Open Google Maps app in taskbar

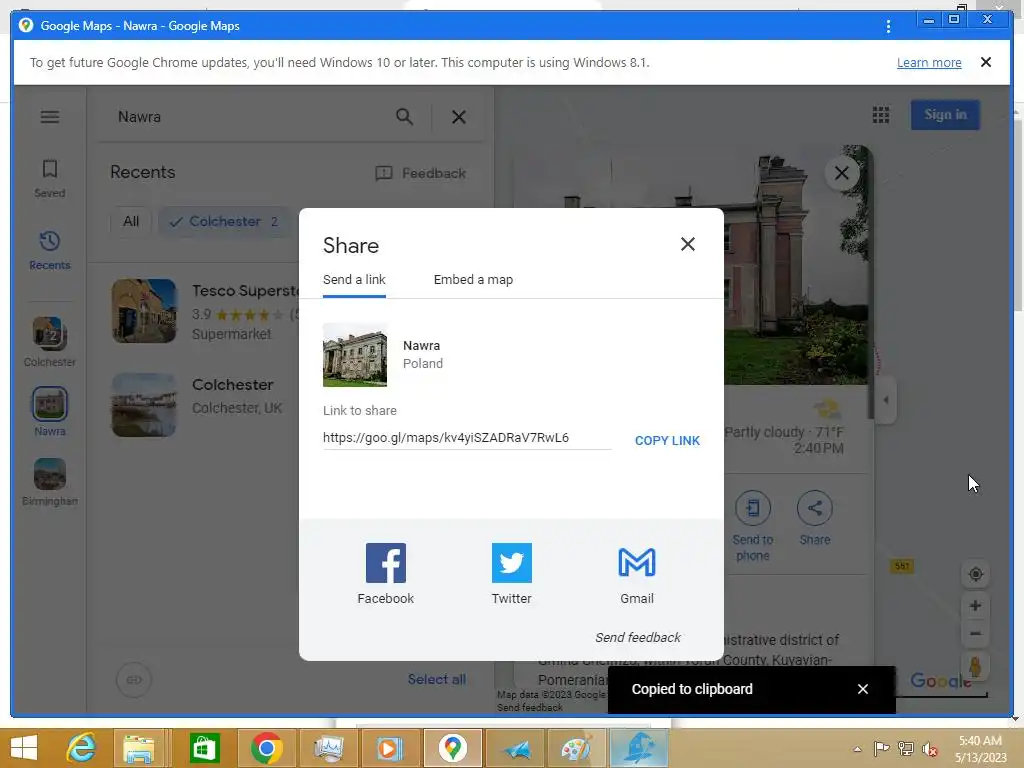pos(452,748)
